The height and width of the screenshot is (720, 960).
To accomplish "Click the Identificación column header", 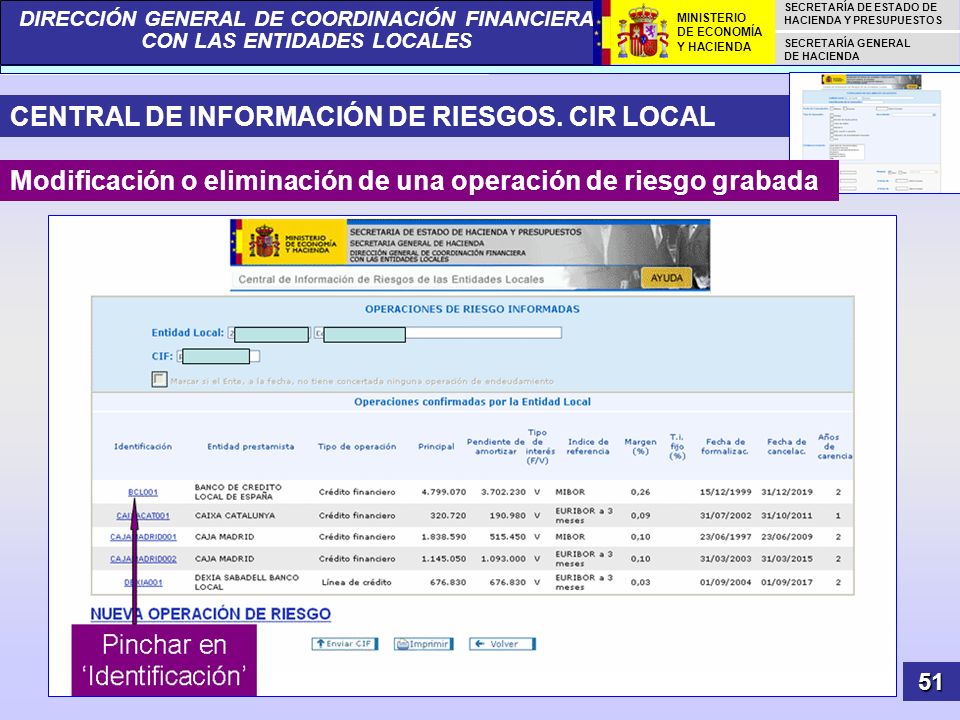I will coord(143,446).
